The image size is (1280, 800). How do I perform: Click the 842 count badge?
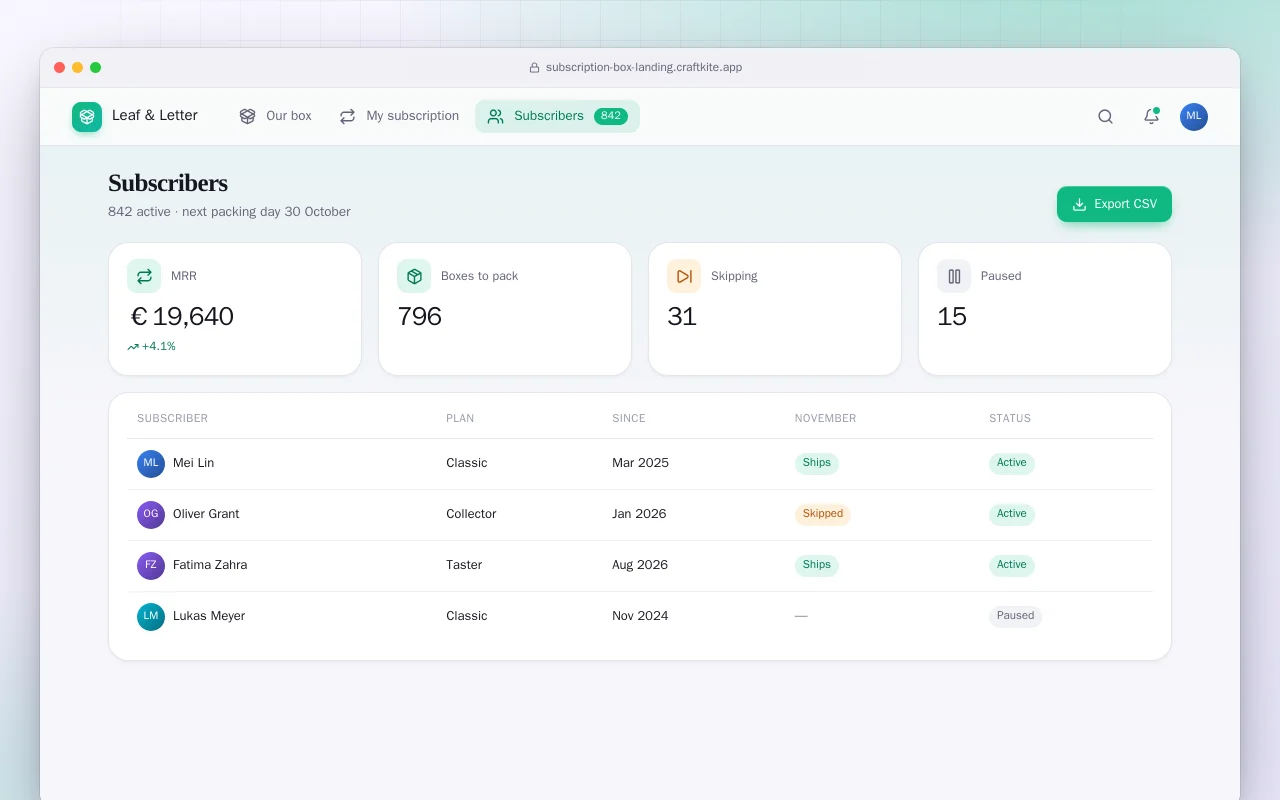(611, 116)
